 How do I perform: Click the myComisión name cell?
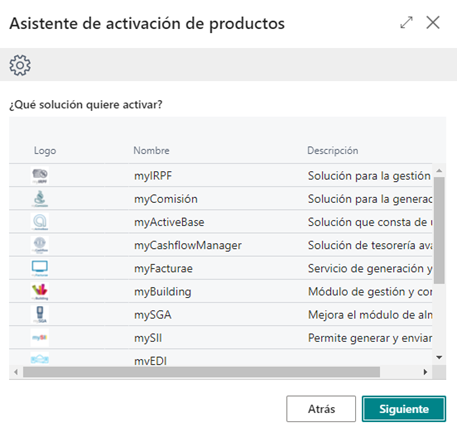point(166,199)
